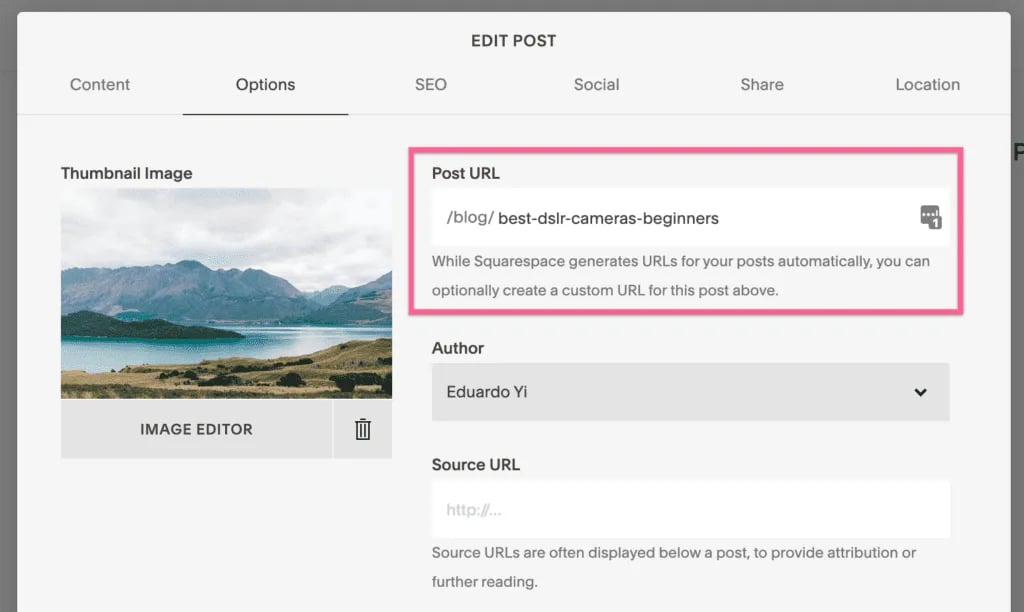Image resolution: width=1024 pixels, height=612 pixels.
Task: Click the /blog/ URL prefix text
Action: [x=469, y=218]
